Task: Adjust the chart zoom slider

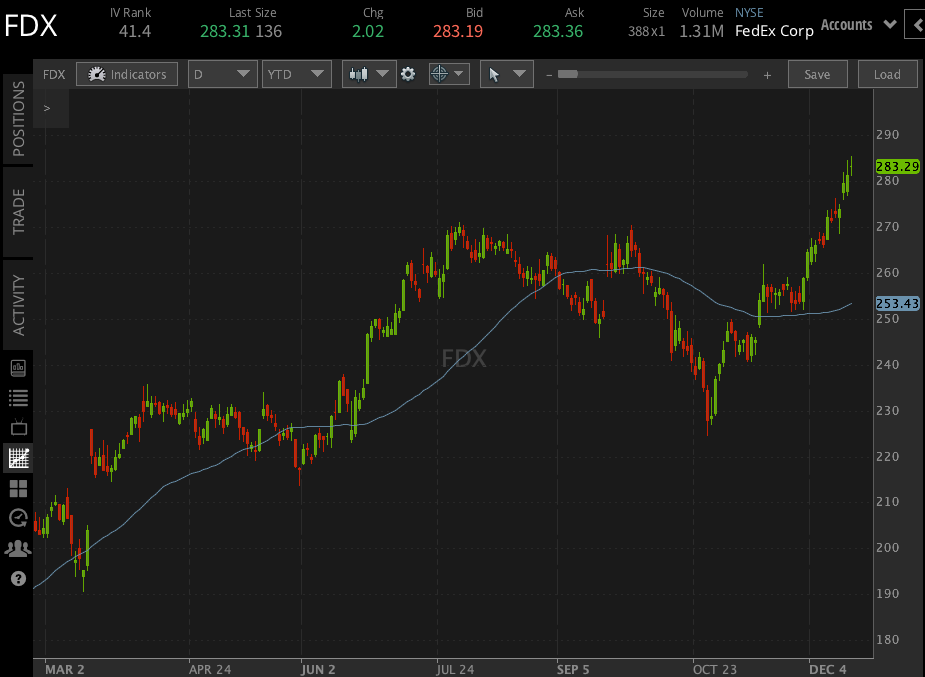Action: (568, 73)
